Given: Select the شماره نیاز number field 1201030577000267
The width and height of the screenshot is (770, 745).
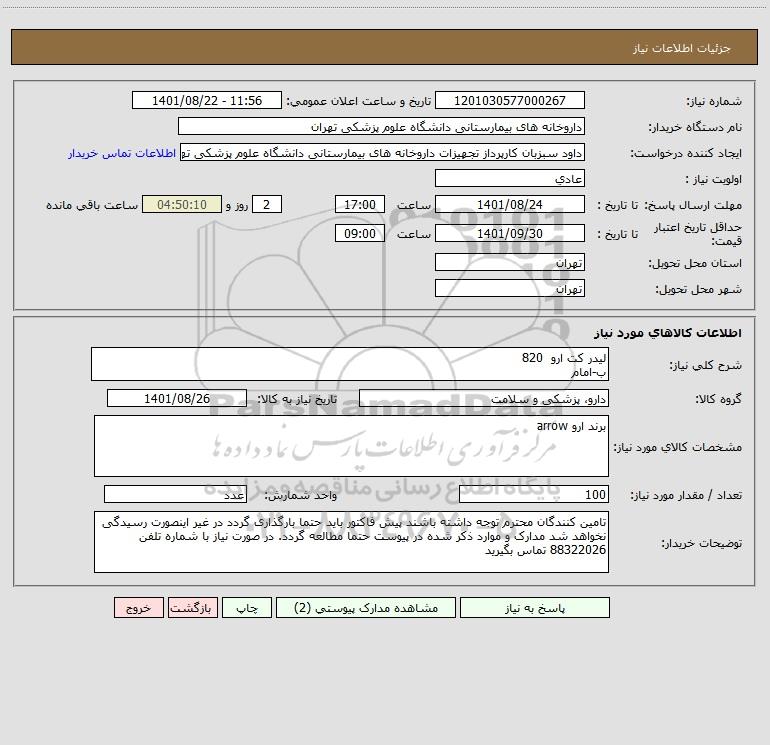Looking at the screenshot, I should point(510,100).
